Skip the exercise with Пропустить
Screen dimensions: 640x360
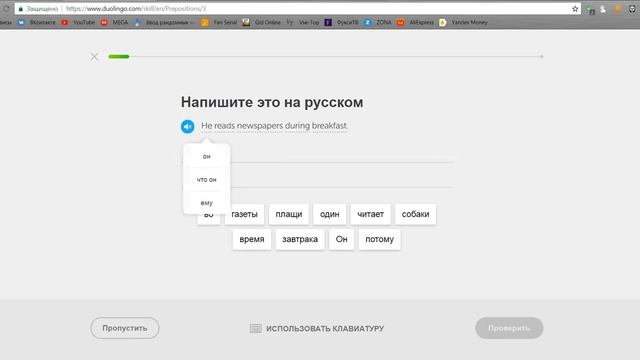[x=125, y=328]
